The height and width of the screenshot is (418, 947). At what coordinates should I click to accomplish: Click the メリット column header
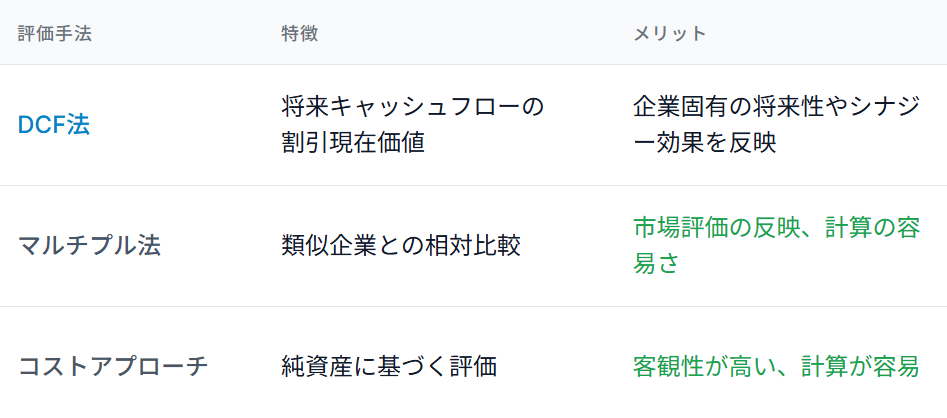(670, 33)
